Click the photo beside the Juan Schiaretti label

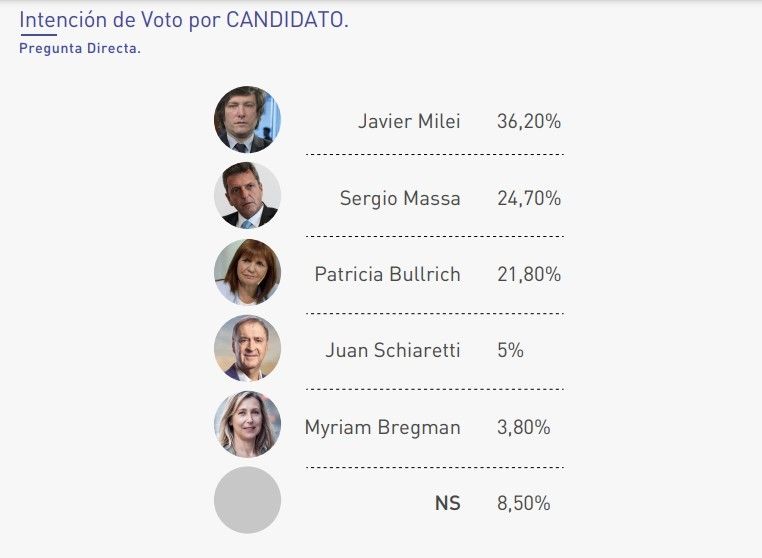click(x=247, y=348)
